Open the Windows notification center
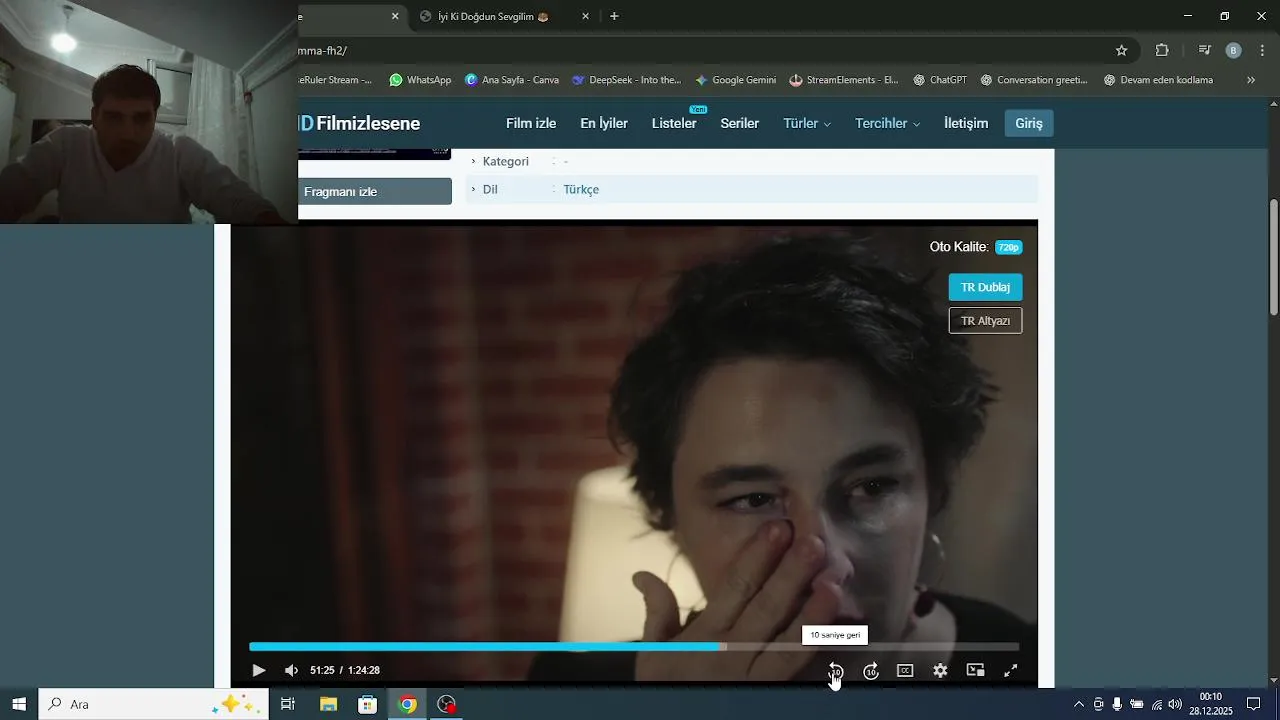This screenshot has width=1280, height=720. point(1254,704)
